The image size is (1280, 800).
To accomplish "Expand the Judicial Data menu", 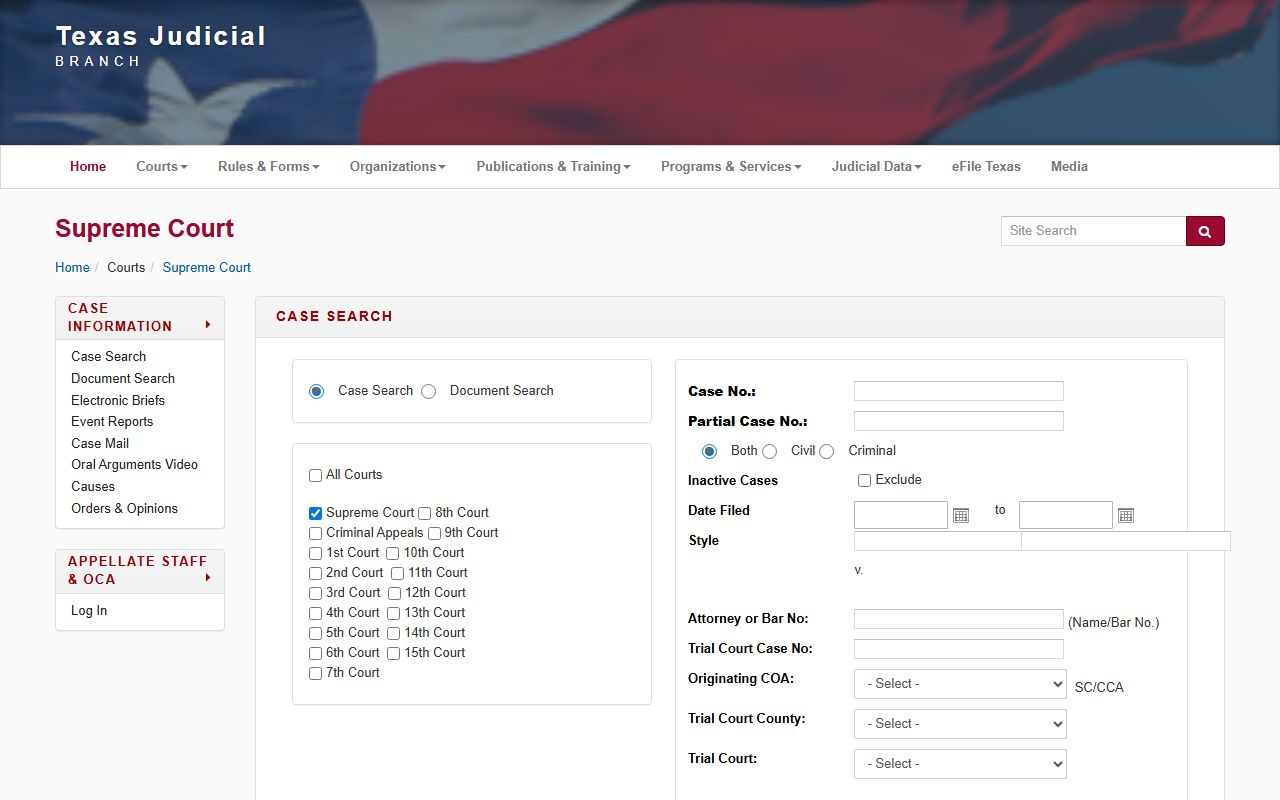I will point(877,167).
